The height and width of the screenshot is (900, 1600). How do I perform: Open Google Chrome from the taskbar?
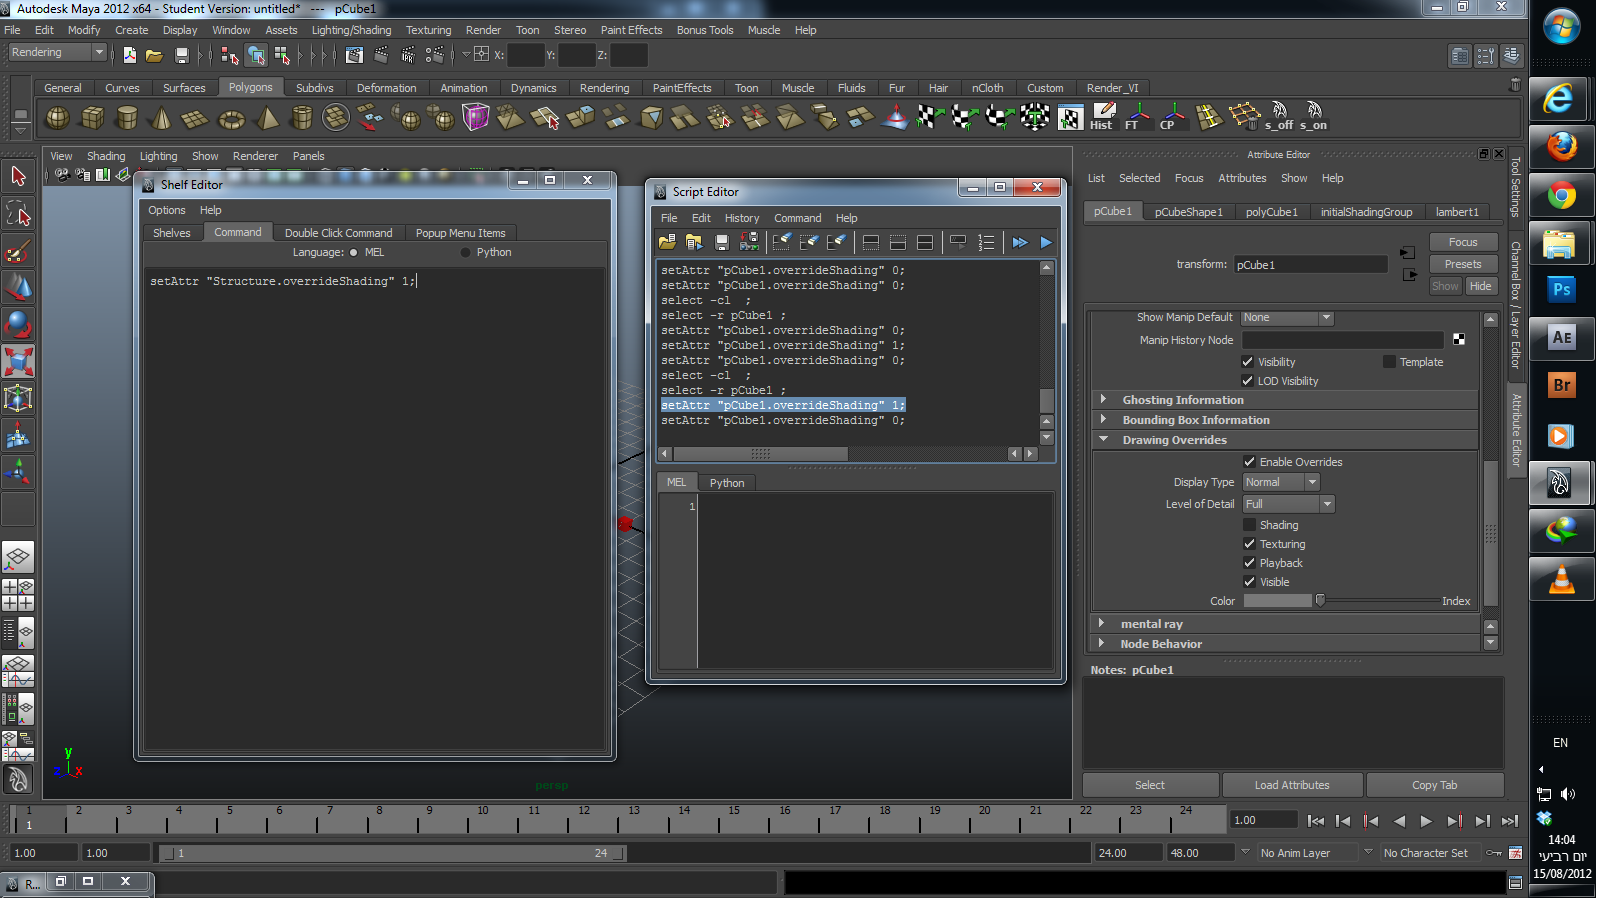click(x=1561, y=196)
